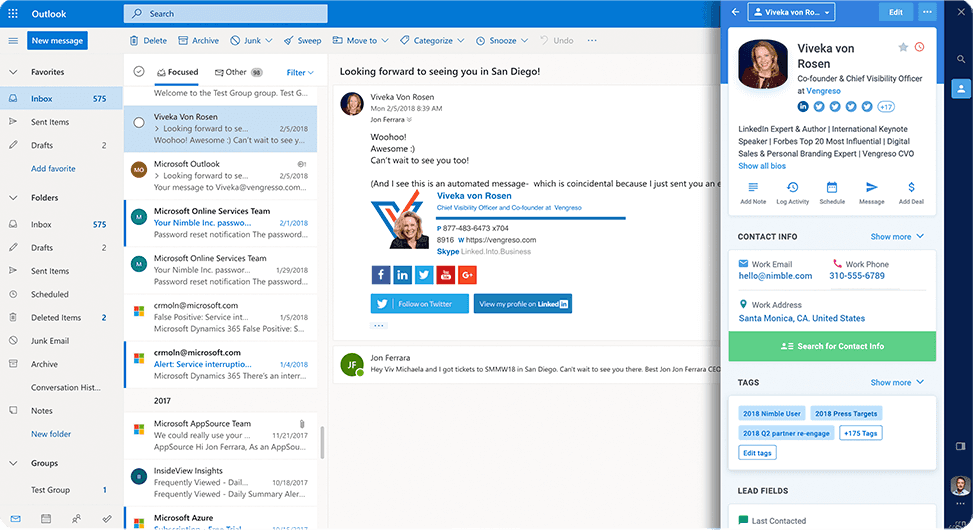Screen dimensions: 973x530
Task: Click the Nimble Edit button
Action: pos(896,12)
